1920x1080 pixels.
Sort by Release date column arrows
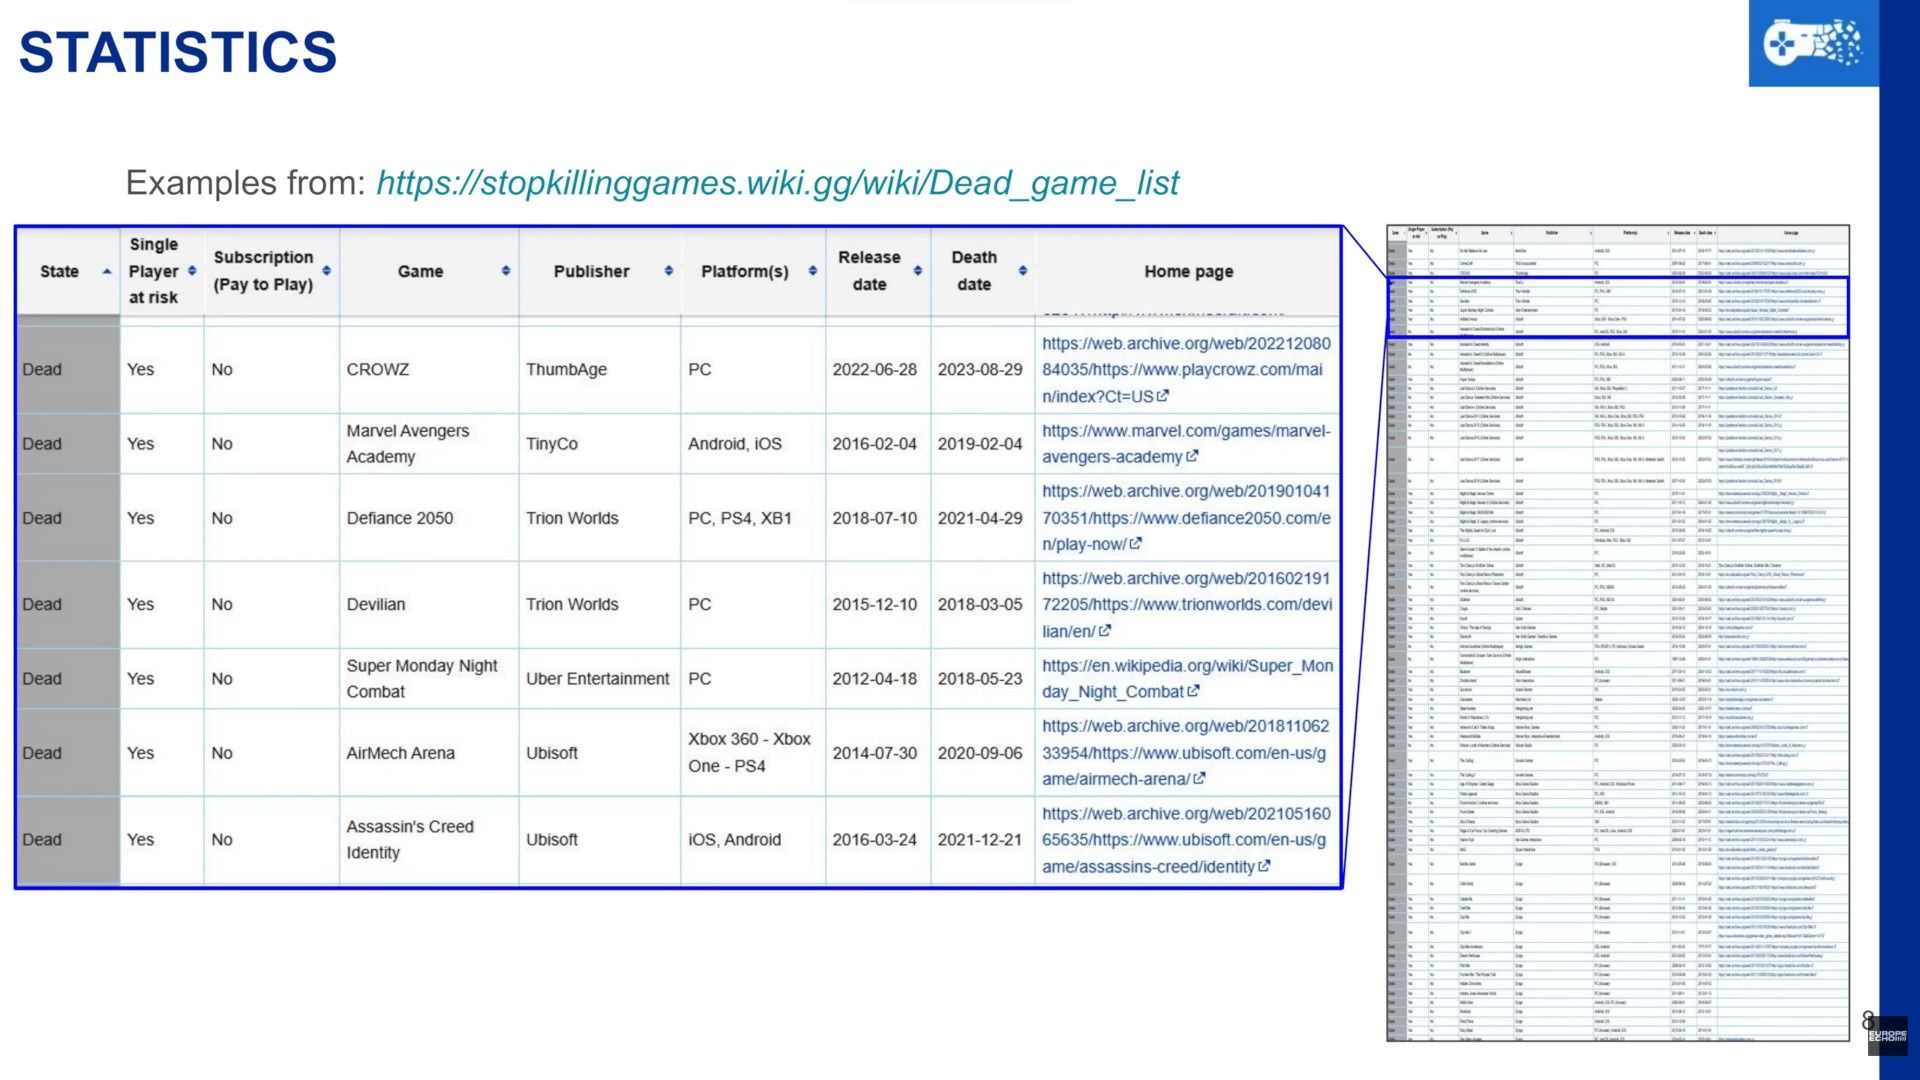coord(918,271)
